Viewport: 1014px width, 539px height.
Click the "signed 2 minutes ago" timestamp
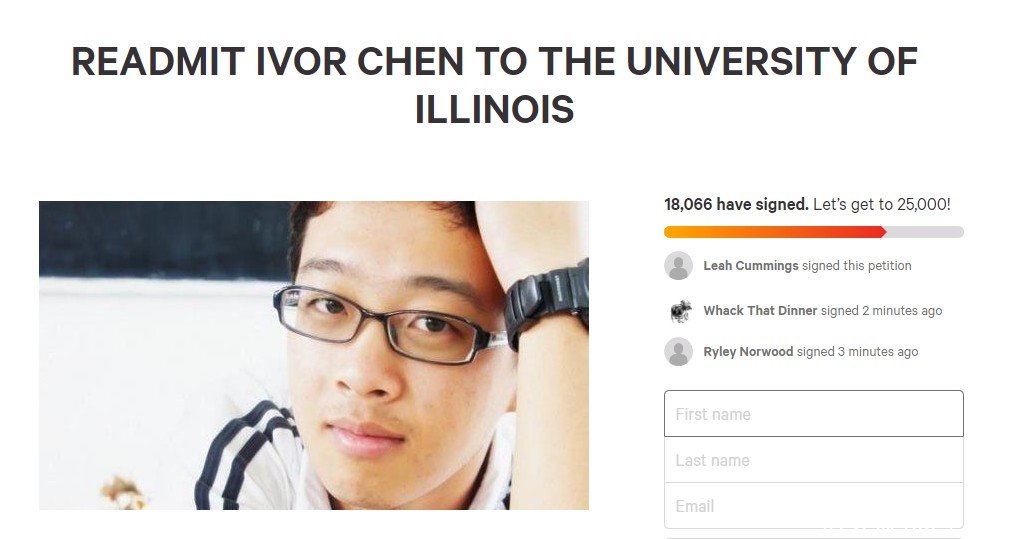coord(881,311)
